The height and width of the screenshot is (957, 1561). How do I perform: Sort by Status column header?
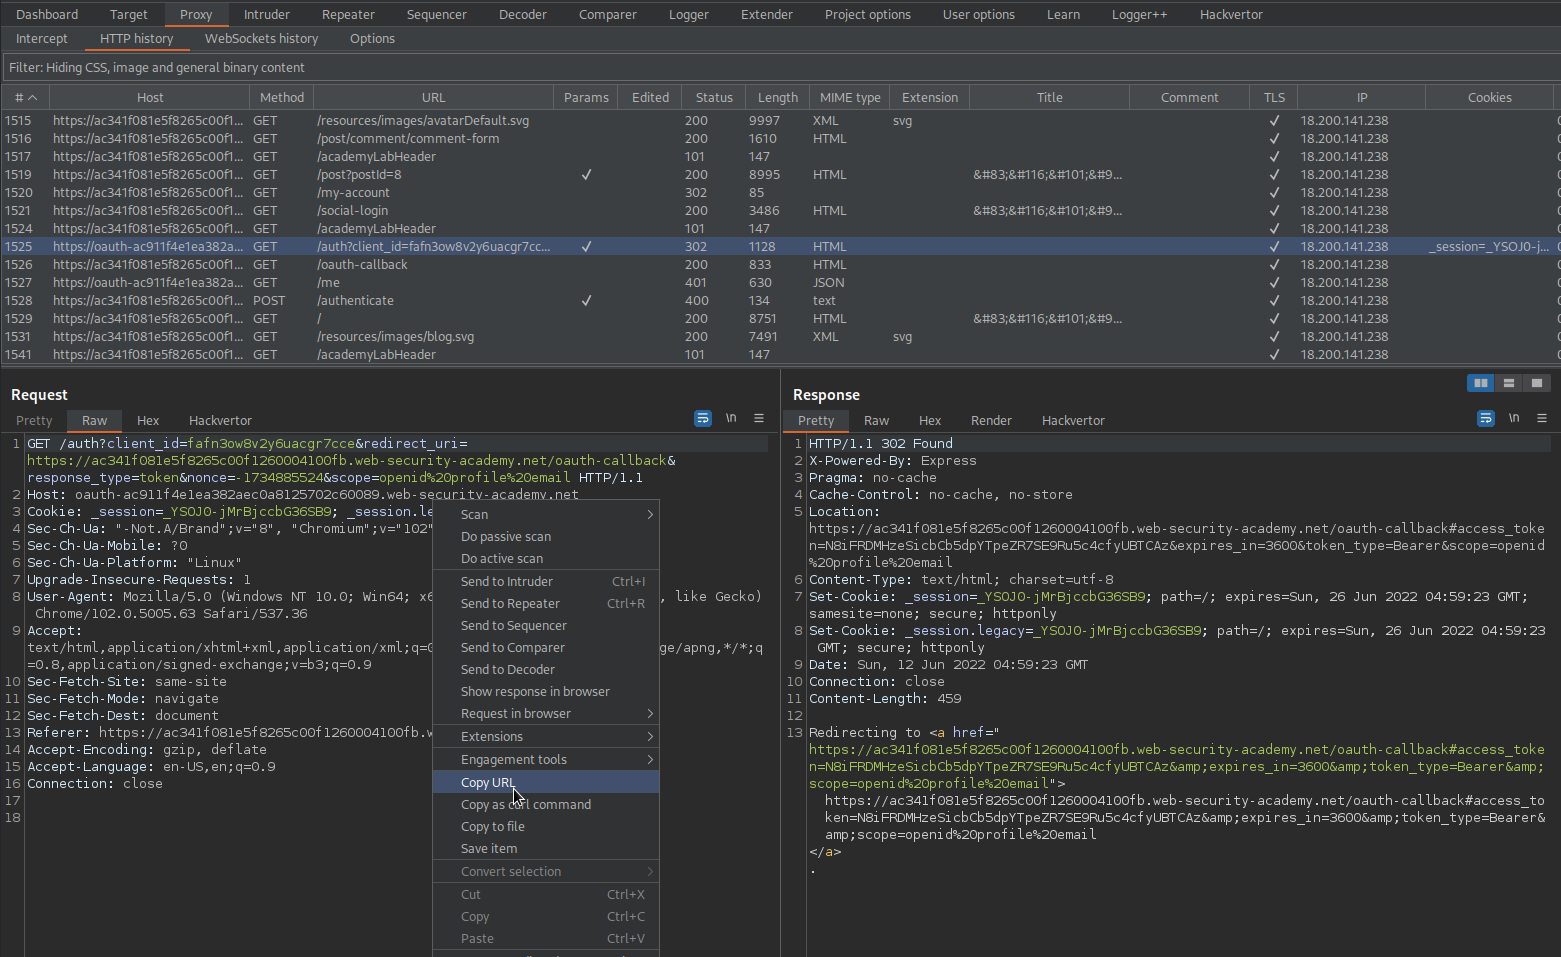(x=714, y=97)
